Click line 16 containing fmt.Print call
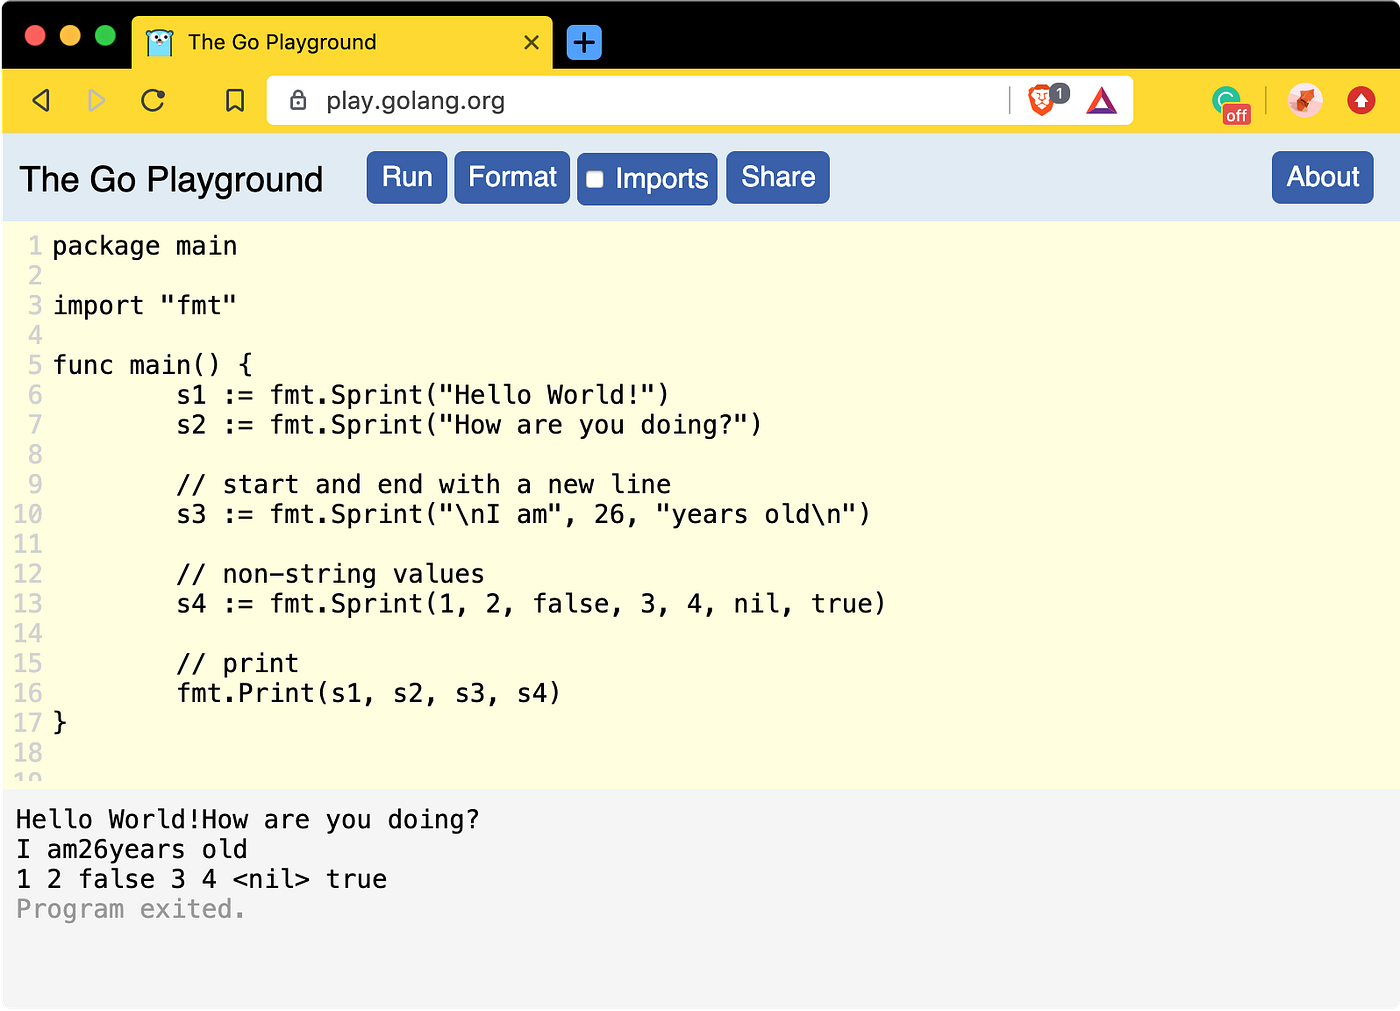The image size is (1400, 1011). click(368, 692)
